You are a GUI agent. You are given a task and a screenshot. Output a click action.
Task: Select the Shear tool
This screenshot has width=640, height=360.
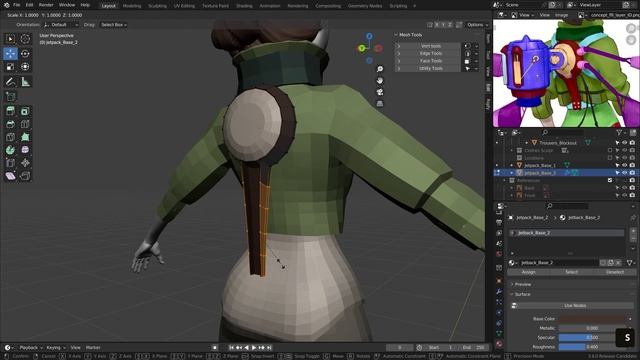point(10,176)
